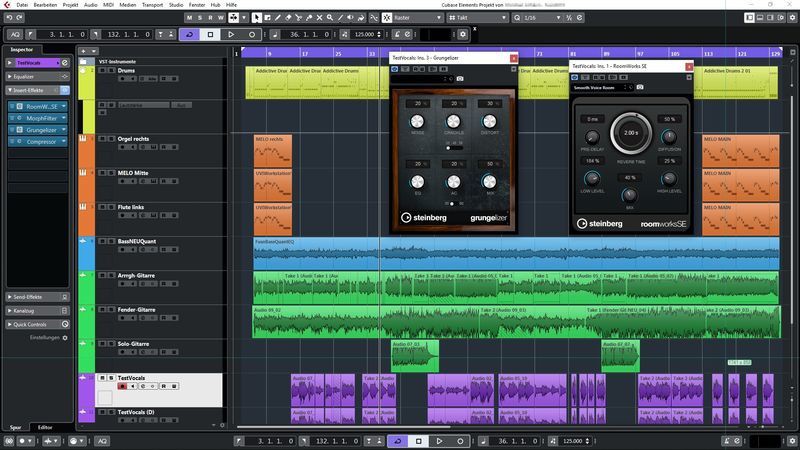Click the Reverb Time knob in RoomWorks SE

(632, 132)
